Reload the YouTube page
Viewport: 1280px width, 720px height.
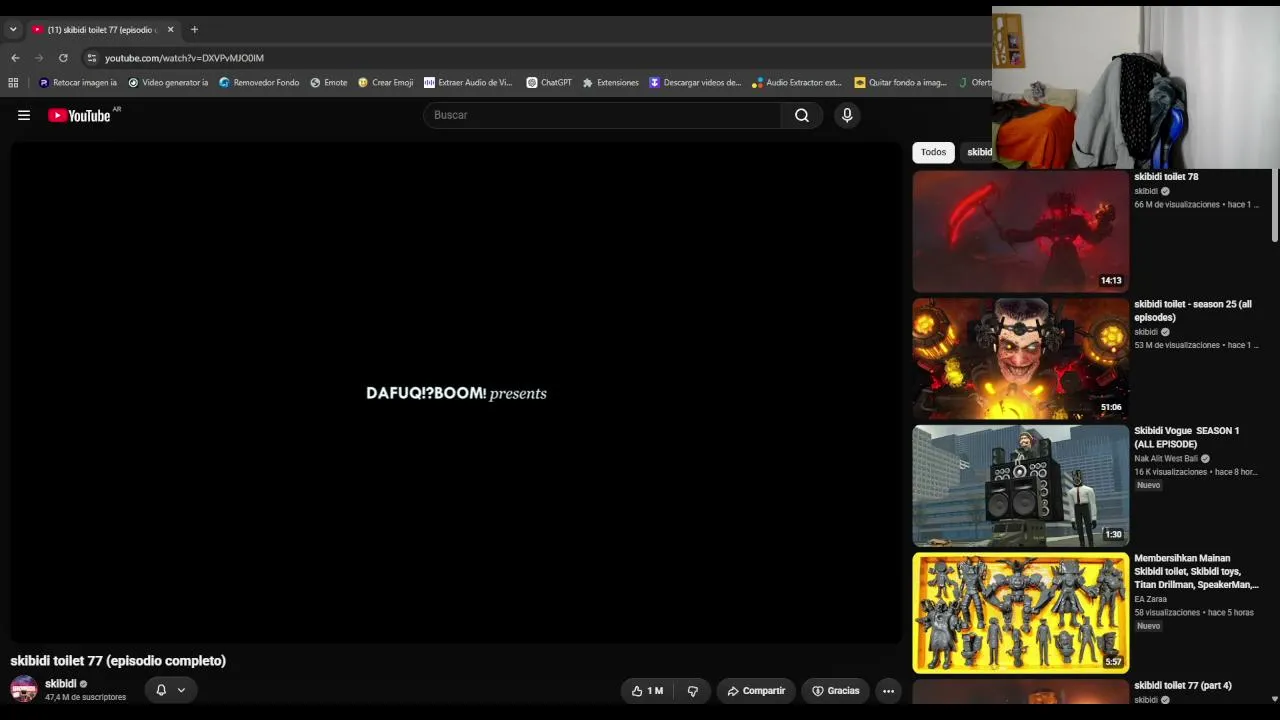tap(63, 58)
